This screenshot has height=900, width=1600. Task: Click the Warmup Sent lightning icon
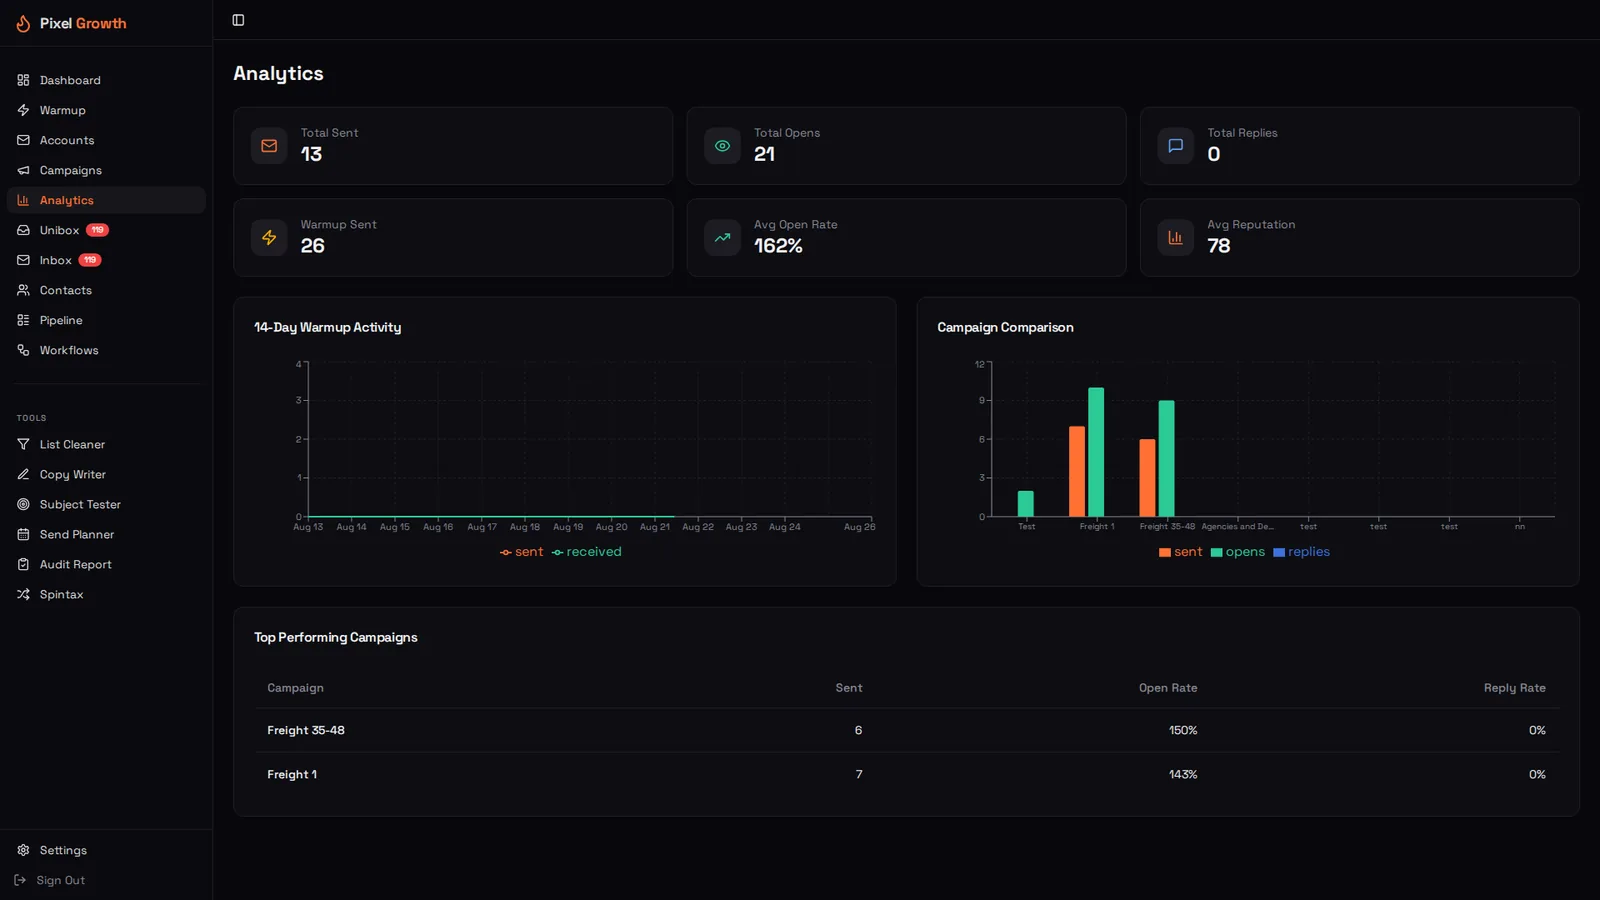[x=269, y=238]
